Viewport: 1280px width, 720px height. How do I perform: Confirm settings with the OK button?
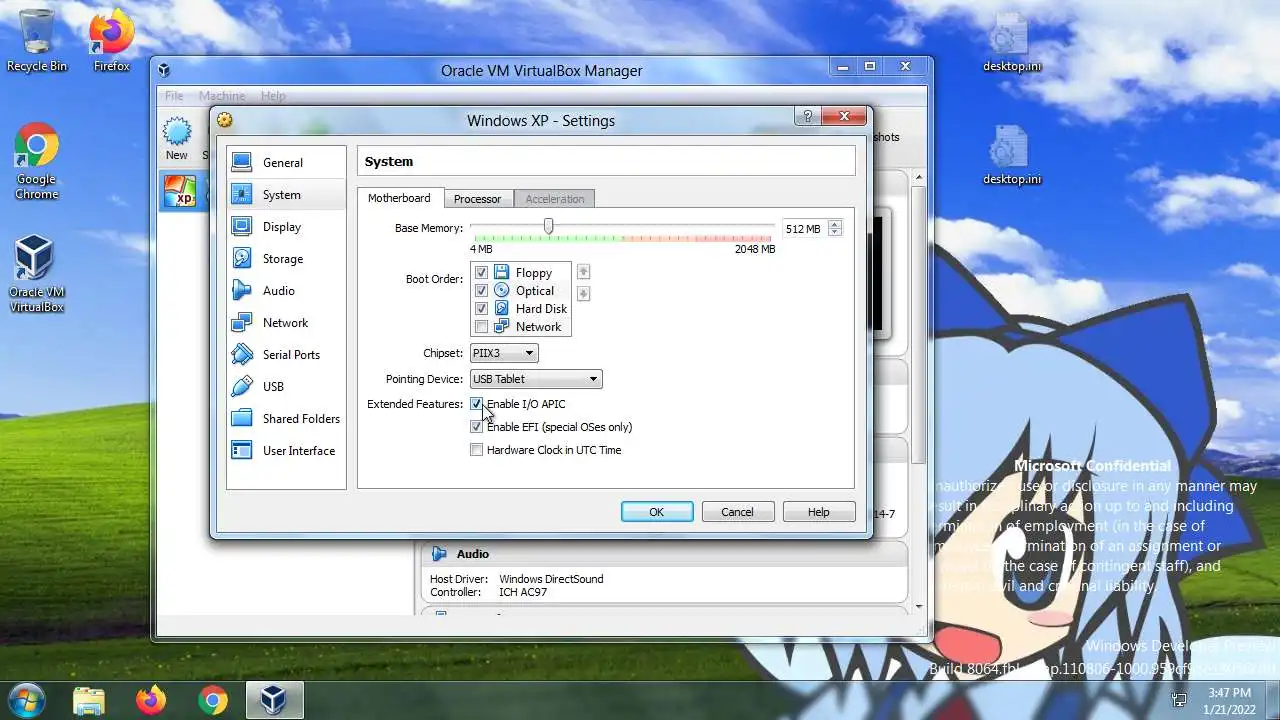(657, 512)
